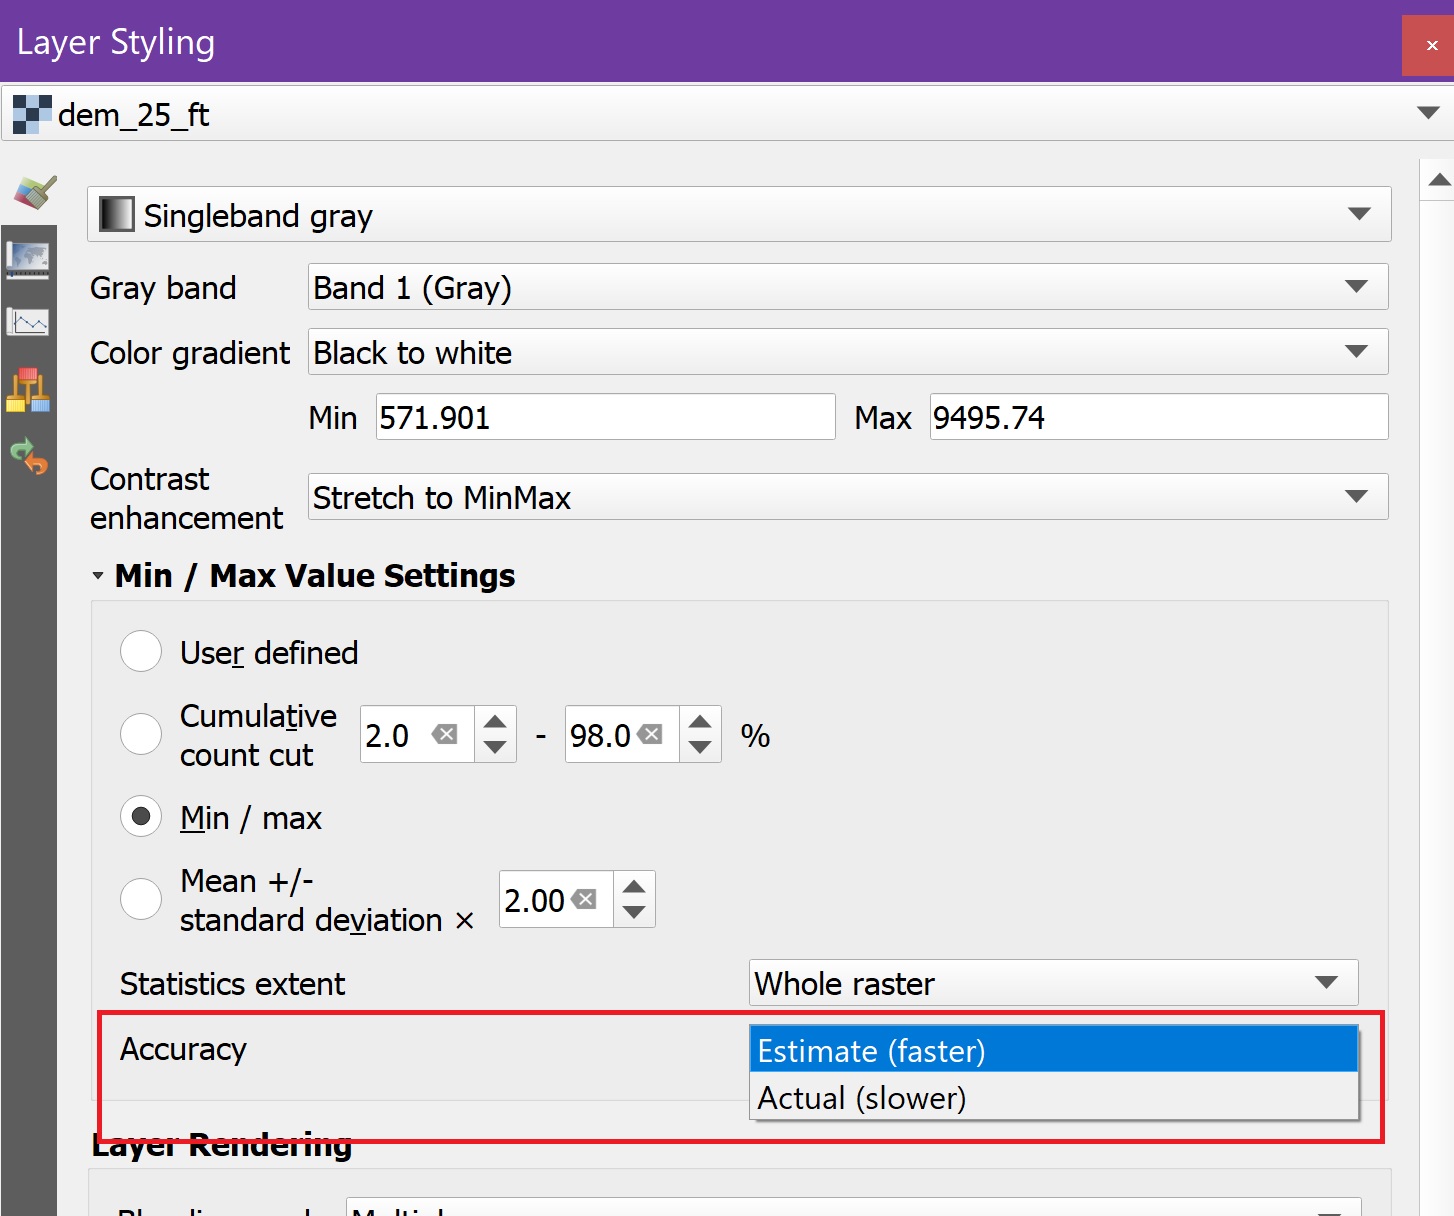Select Mean +/- standard deviation option
Viewport: 1454px width, 1216px height.
[141, 899]
